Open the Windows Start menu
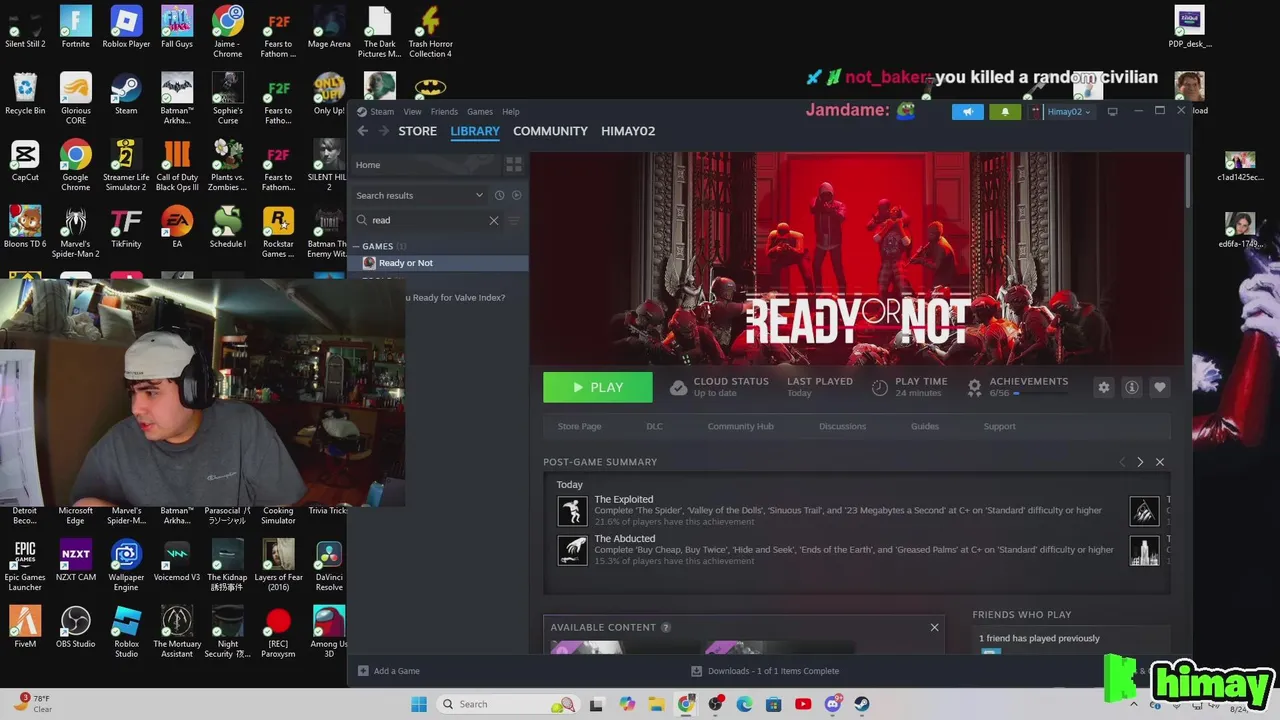The image size is (1280, 720). [419, 704]
